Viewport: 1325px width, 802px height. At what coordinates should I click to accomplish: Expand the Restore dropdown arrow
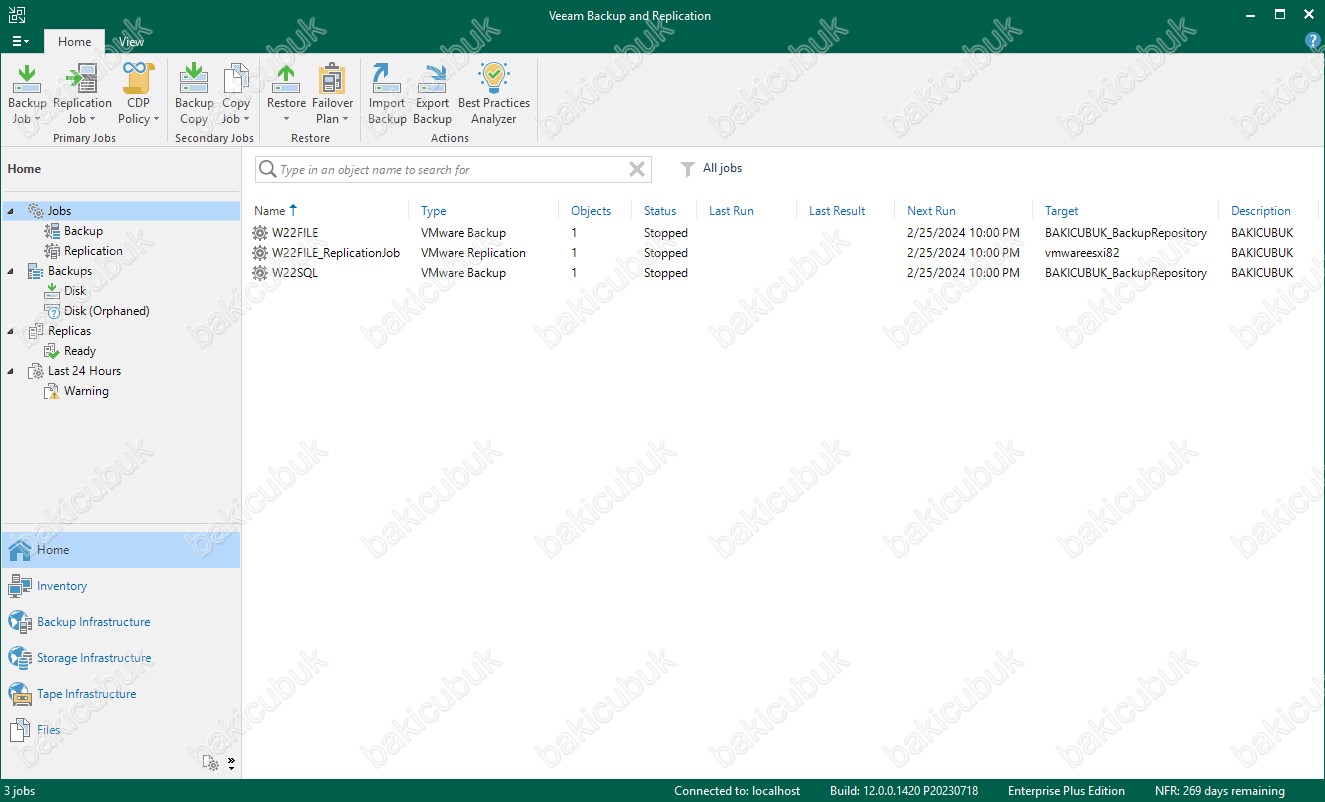click(x=286, y=119)
